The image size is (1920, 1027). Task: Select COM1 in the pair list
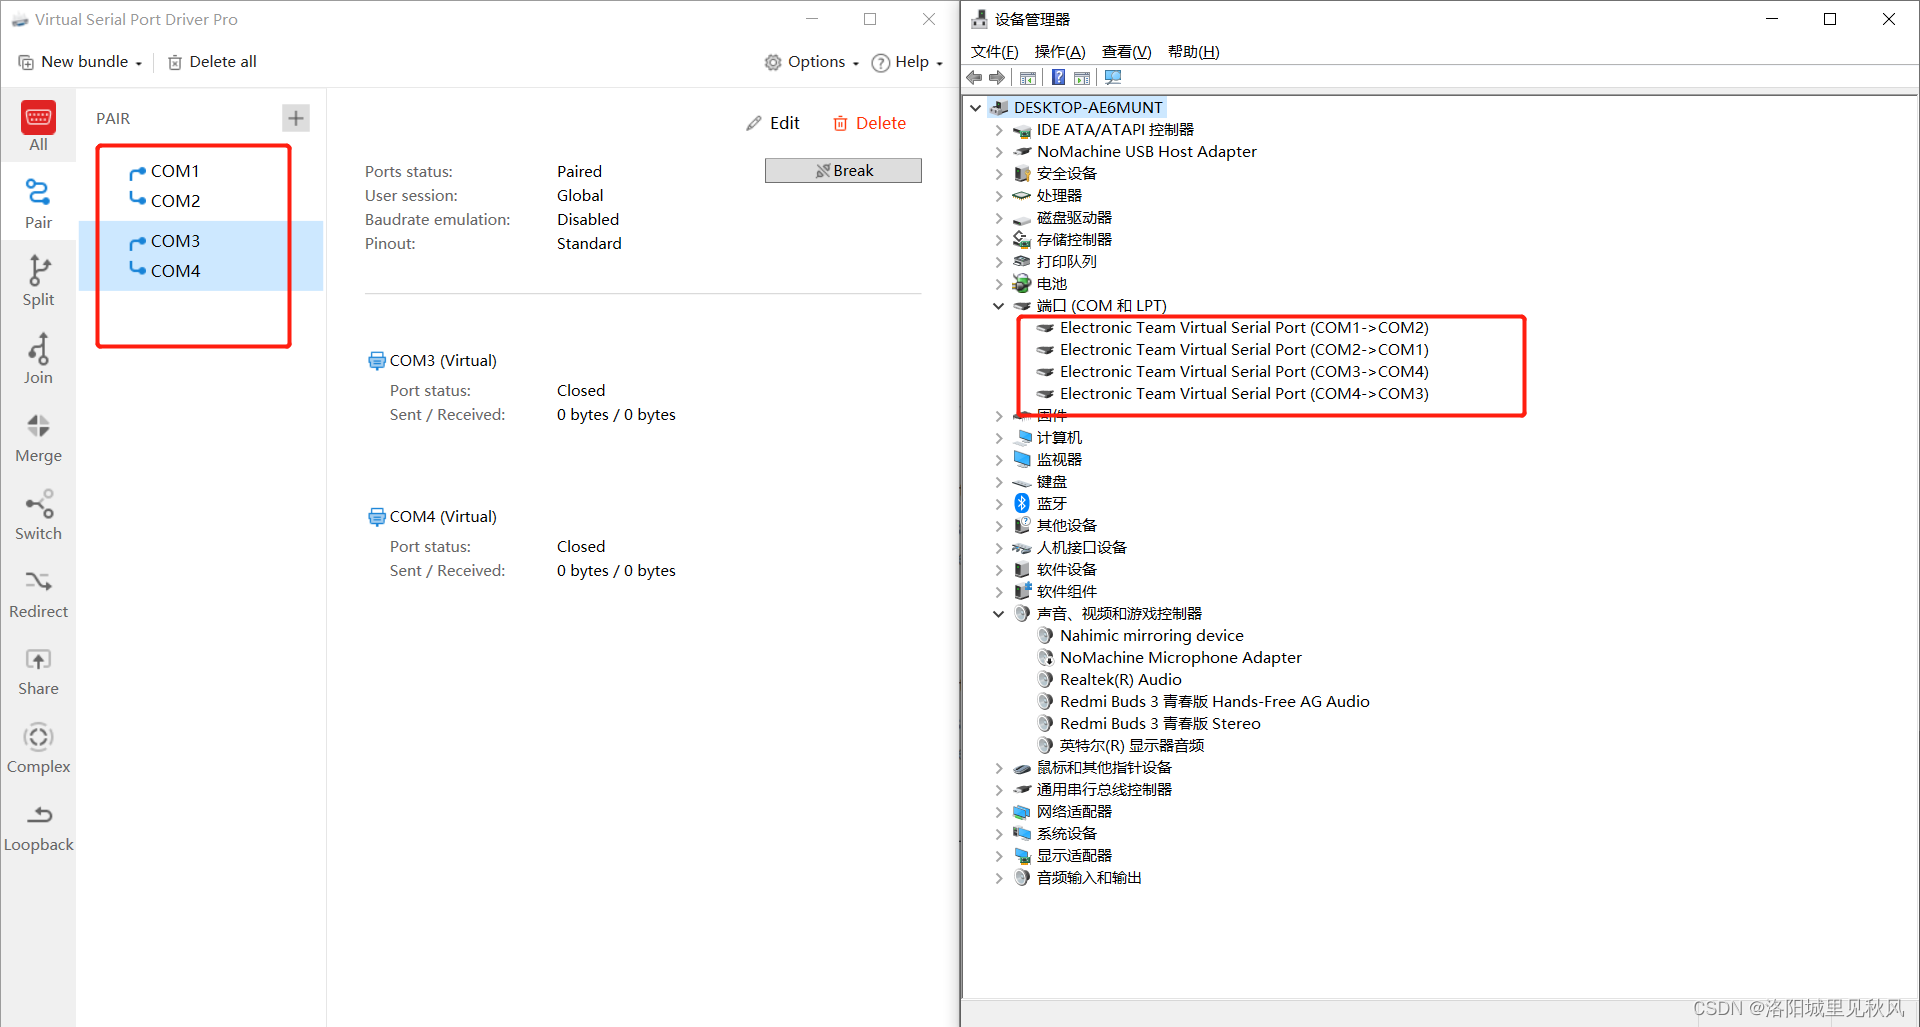(x=175, y=171)
